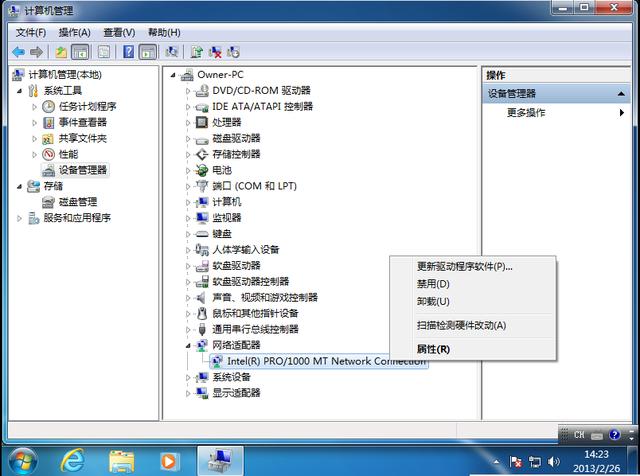Click the up one level folder toolbar icon
640x476 pixels.
(61, 52)
